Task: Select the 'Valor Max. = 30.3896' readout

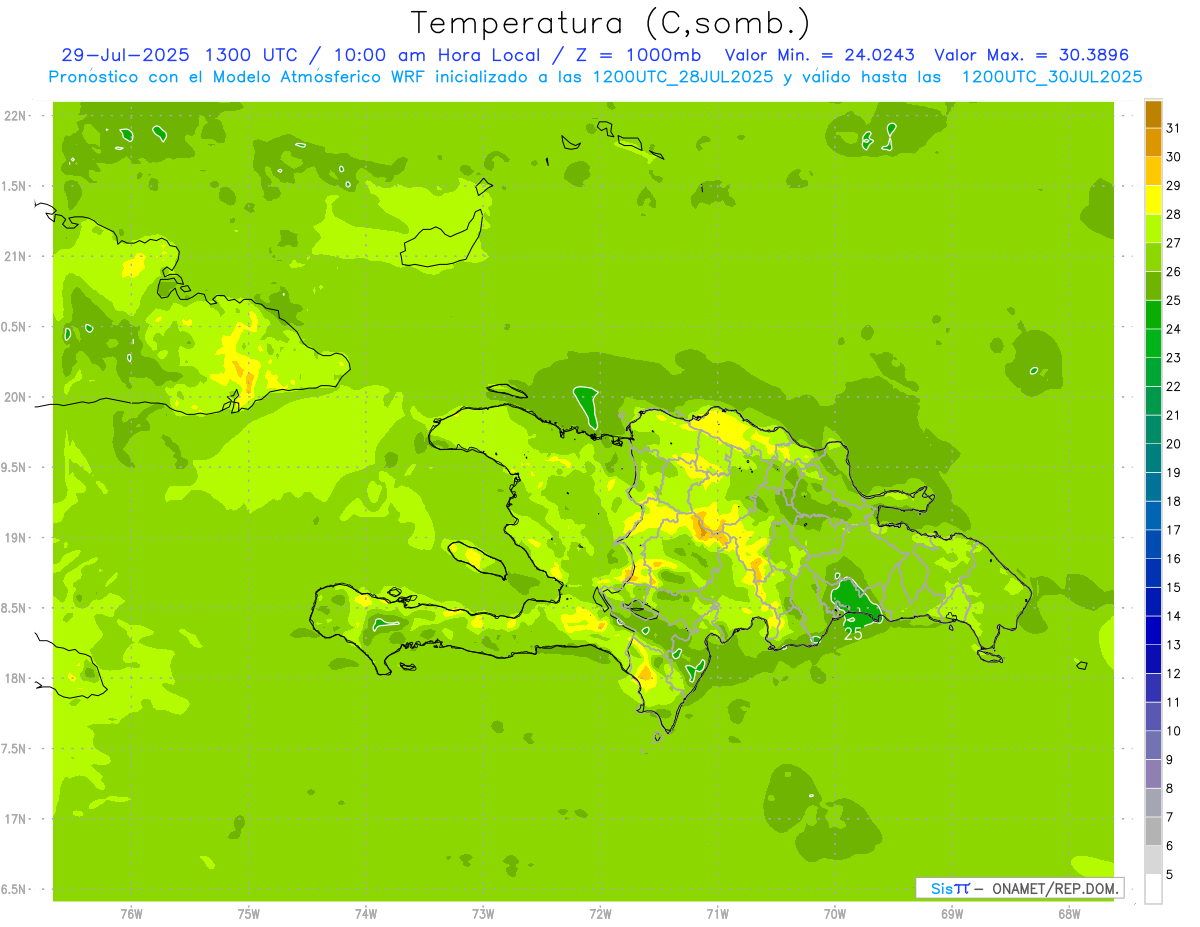Action: pos(1031,55)
